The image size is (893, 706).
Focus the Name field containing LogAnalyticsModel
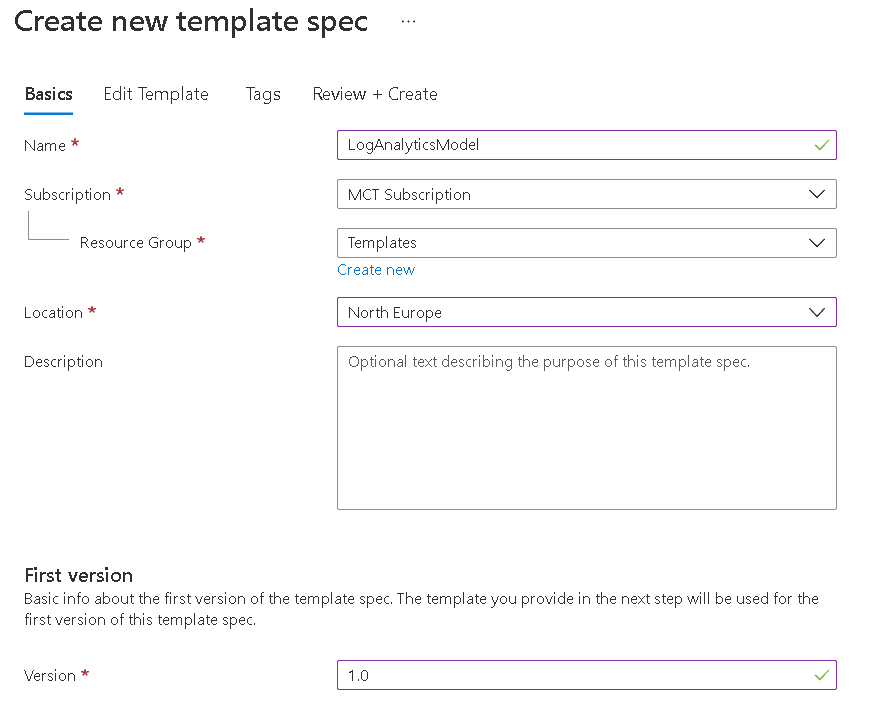[587, 145]
